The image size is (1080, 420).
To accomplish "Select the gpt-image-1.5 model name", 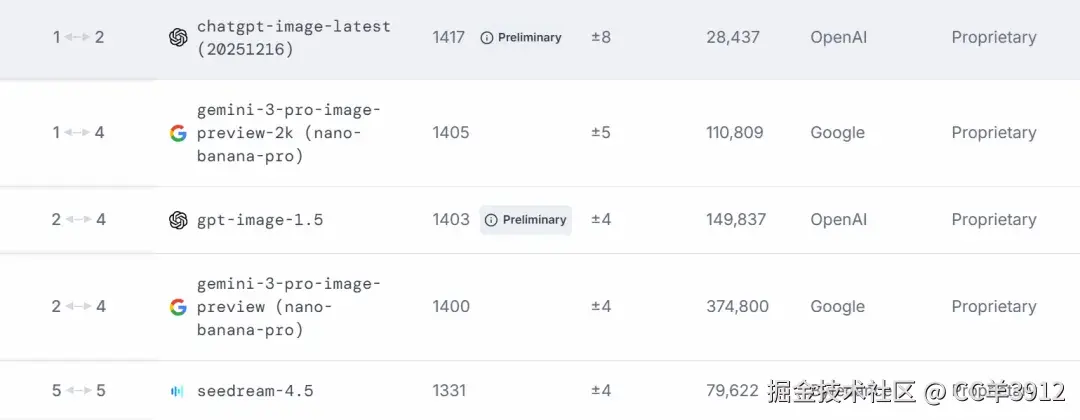I will pyautogui.click(x=260, y=220).
